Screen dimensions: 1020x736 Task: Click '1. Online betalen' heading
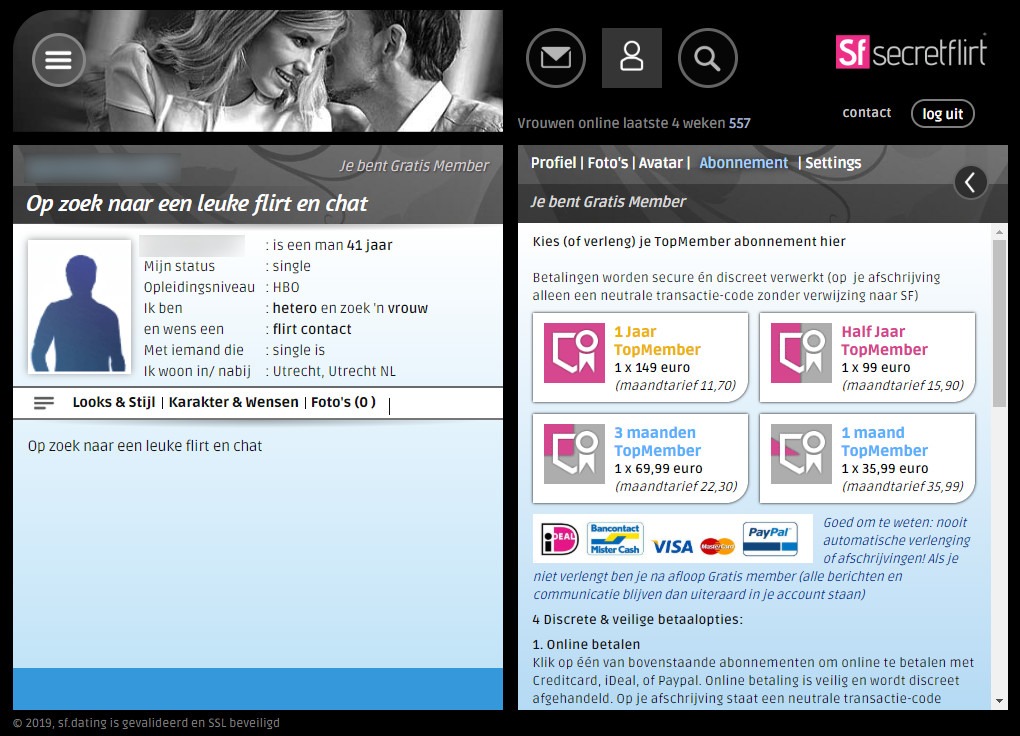[586, 644]
